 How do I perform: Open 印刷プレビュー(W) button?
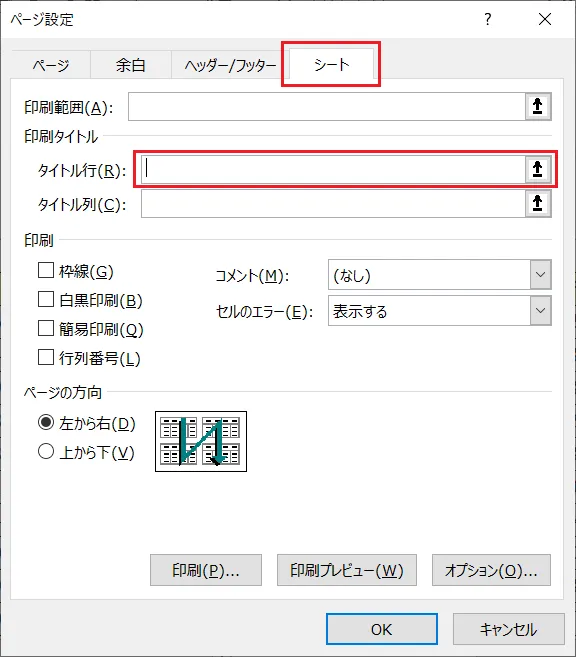[x=347, y=570]
